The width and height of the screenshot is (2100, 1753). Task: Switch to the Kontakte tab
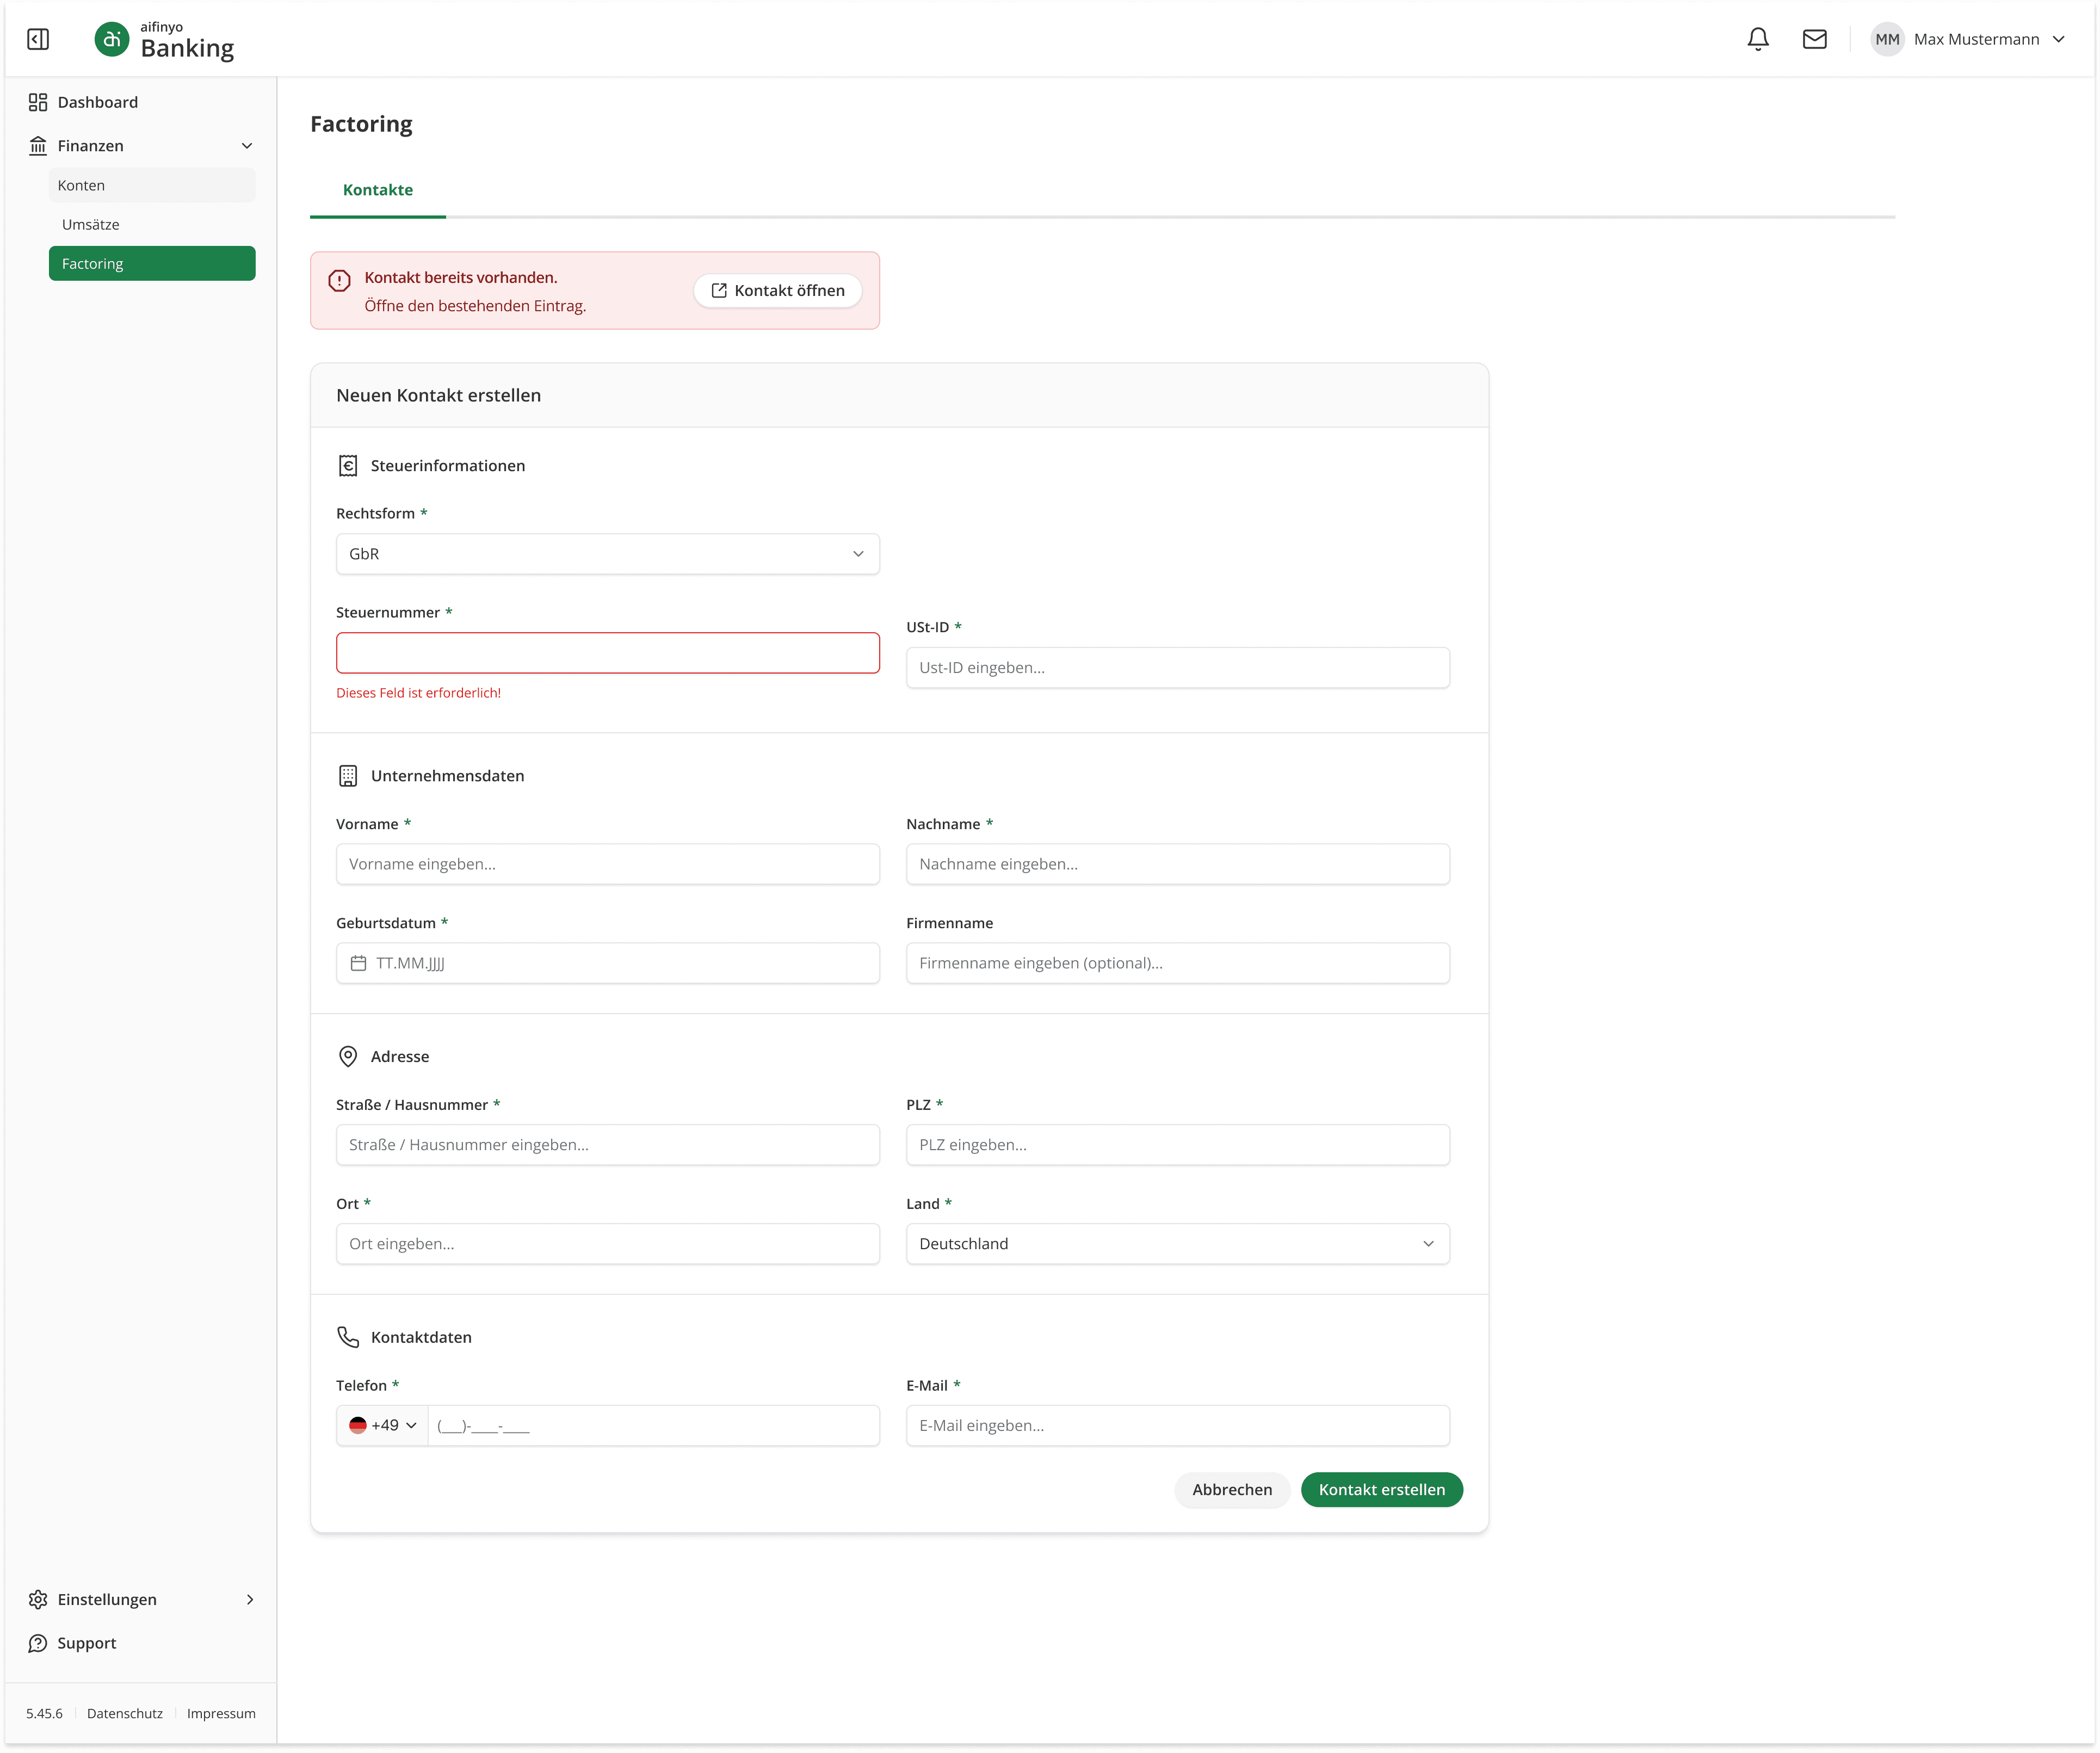click(x=377, y=190)
